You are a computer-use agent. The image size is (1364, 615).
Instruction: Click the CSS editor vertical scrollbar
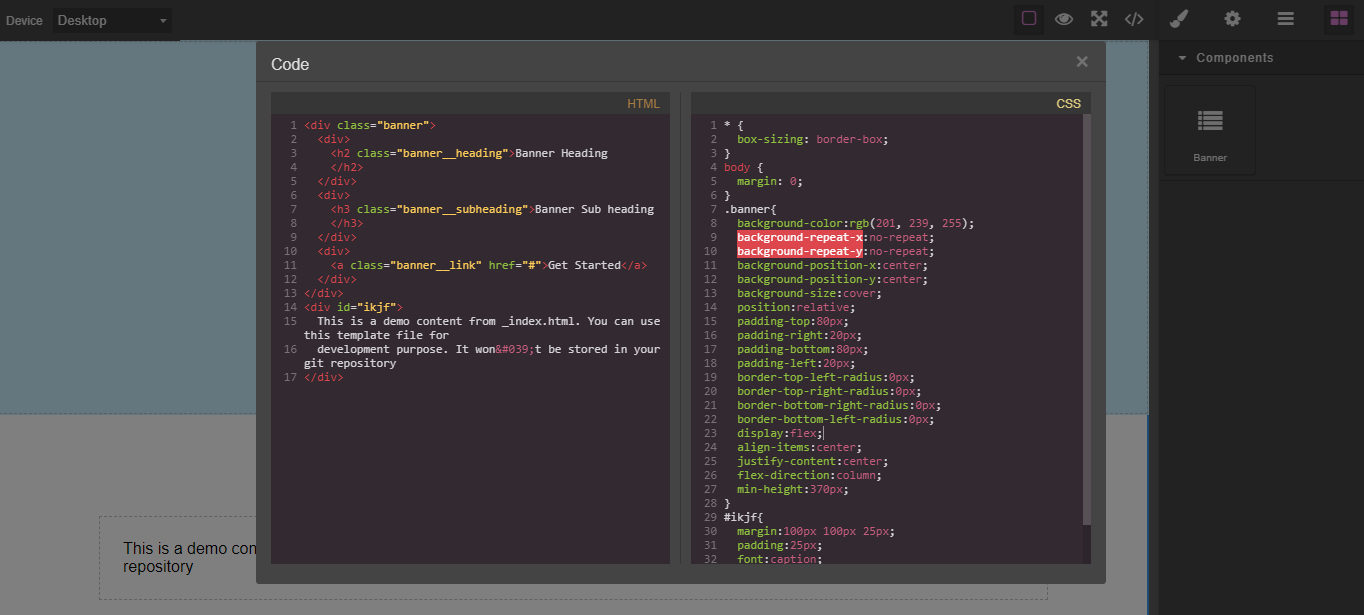[x=1087, y=320]
